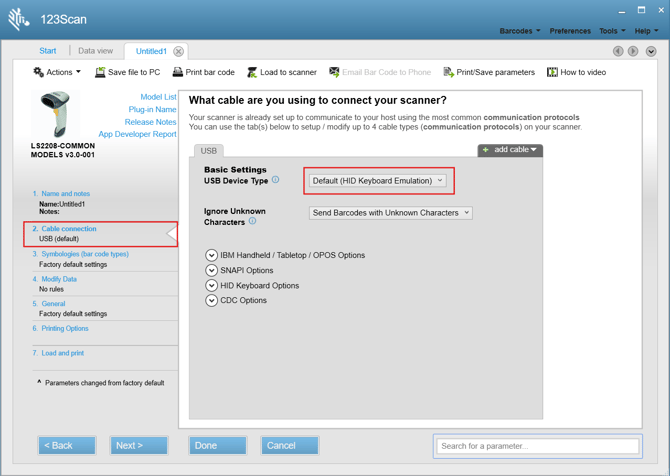Open Ignore Unknown Characters dropdown
The image size is (670, 476).
[390, 213]
